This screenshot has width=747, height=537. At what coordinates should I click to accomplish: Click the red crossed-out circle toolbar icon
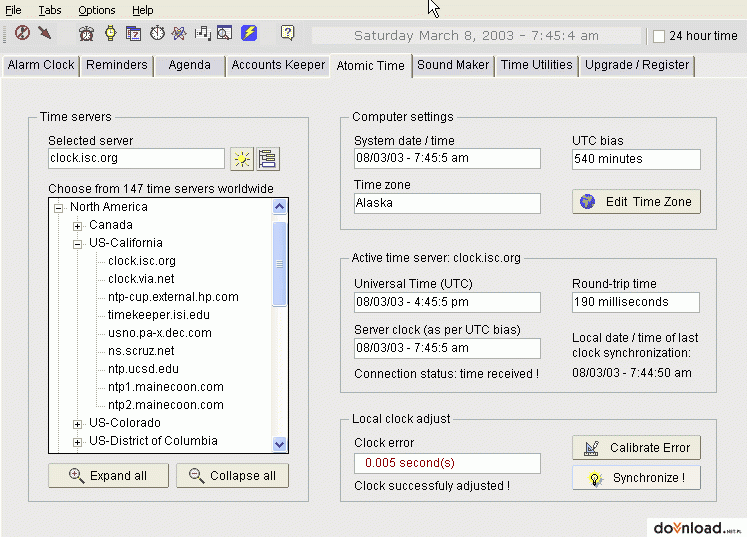(x=22, y=33)
